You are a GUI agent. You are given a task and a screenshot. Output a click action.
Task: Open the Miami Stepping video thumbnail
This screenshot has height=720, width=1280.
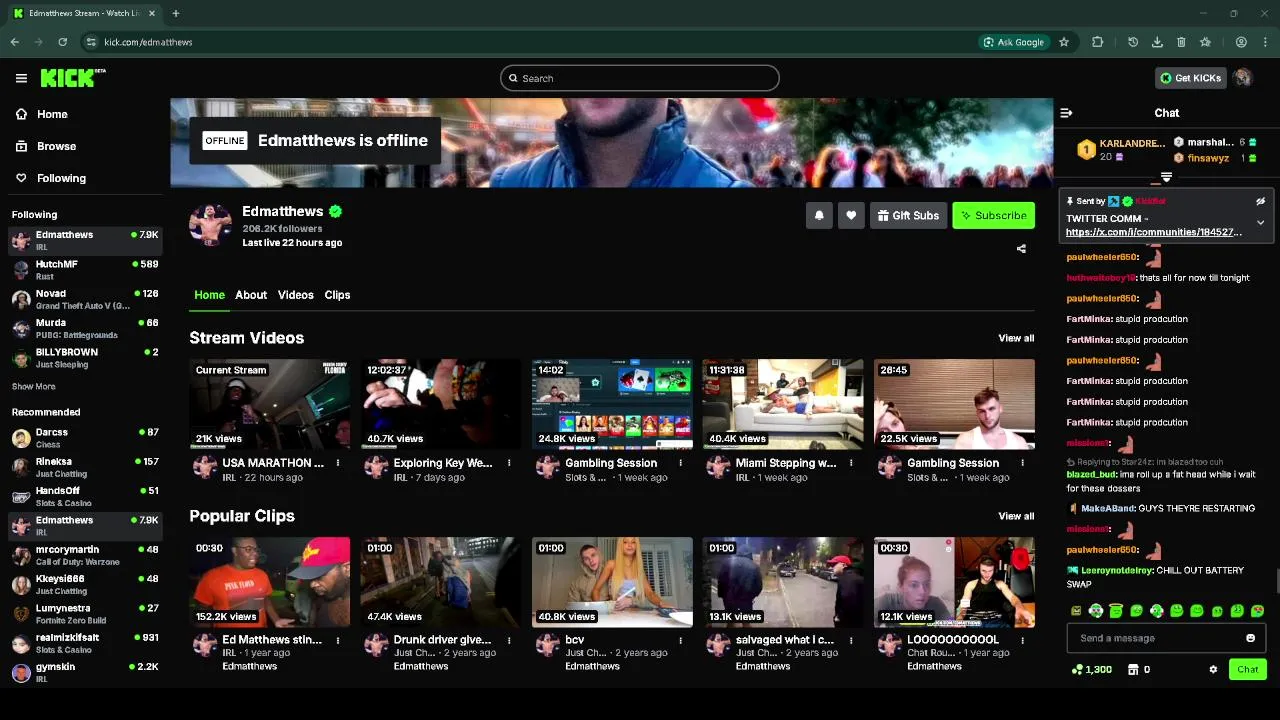(x=783, y=404)
